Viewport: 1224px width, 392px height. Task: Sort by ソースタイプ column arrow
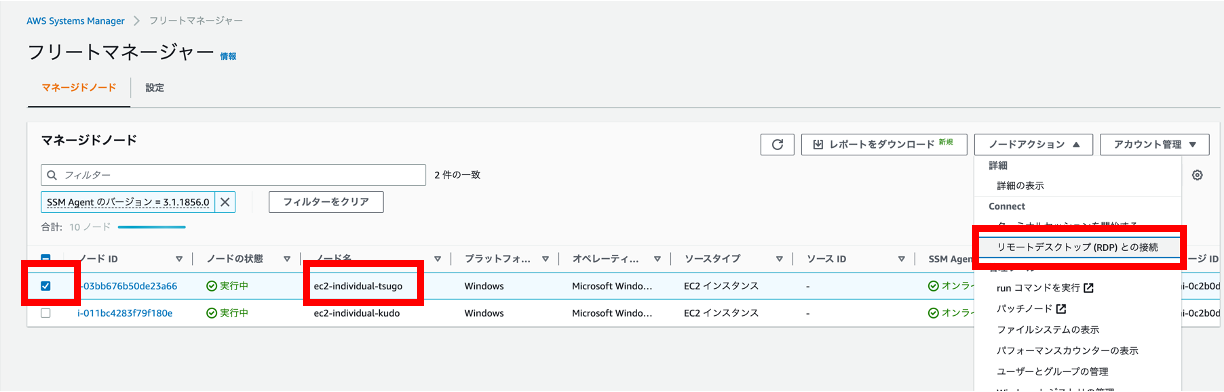click(780, 259)
